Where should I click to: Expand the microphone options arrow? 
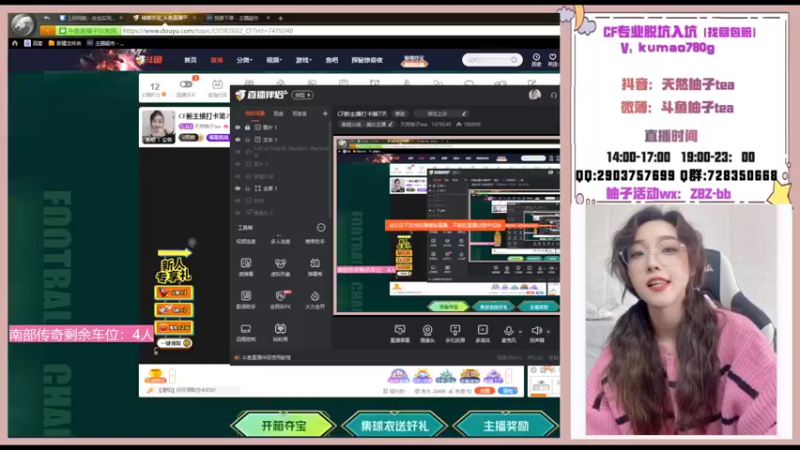click(x=519, y=331)
